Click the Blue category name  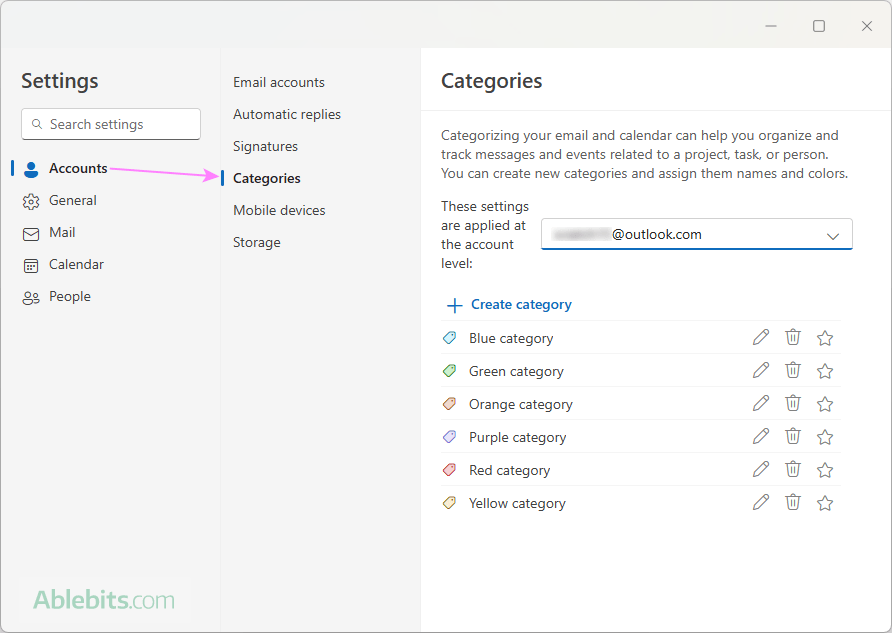pos(511,338)
